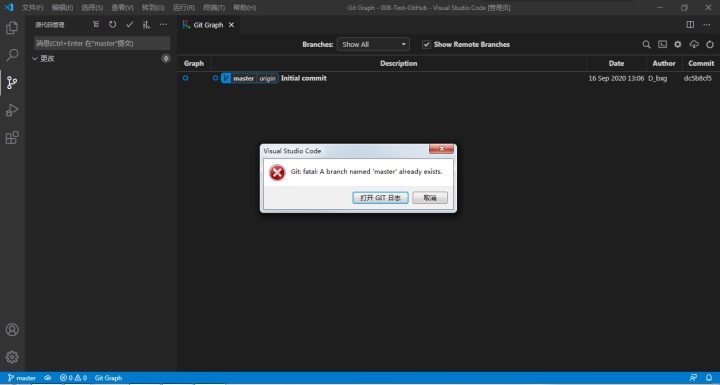Open the 运行(R) menu
The image size is (720, 385).
(x=184, y=8)
